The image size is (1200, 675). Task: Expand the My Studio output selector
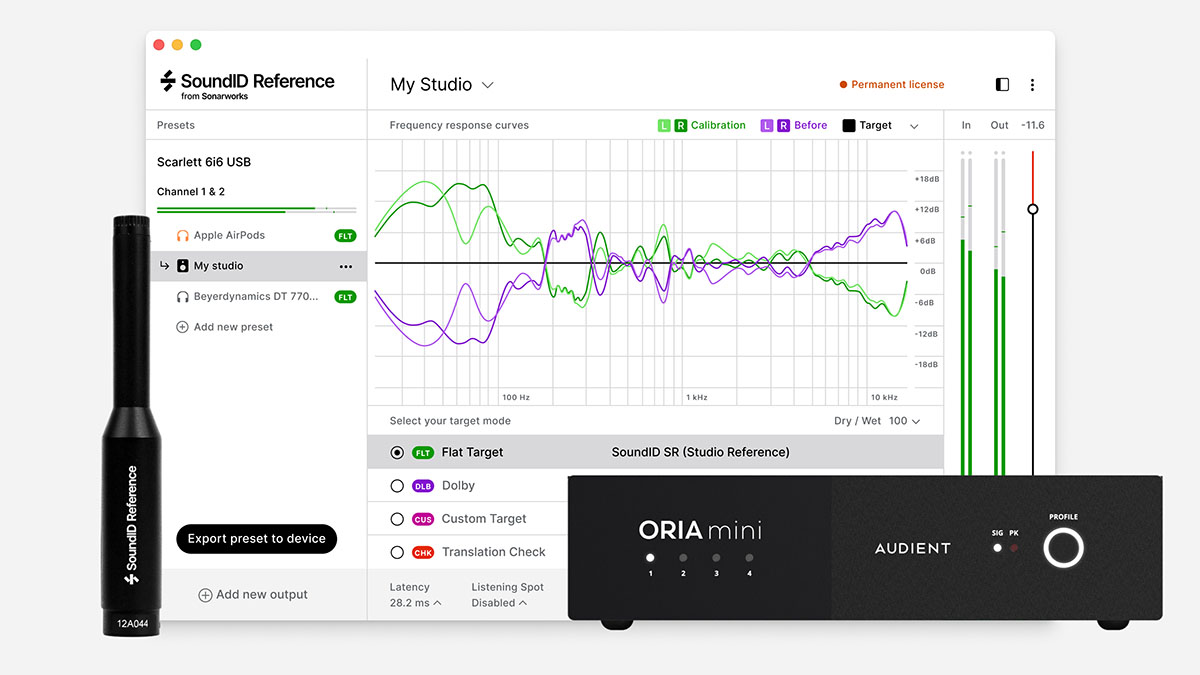[487, 85]
